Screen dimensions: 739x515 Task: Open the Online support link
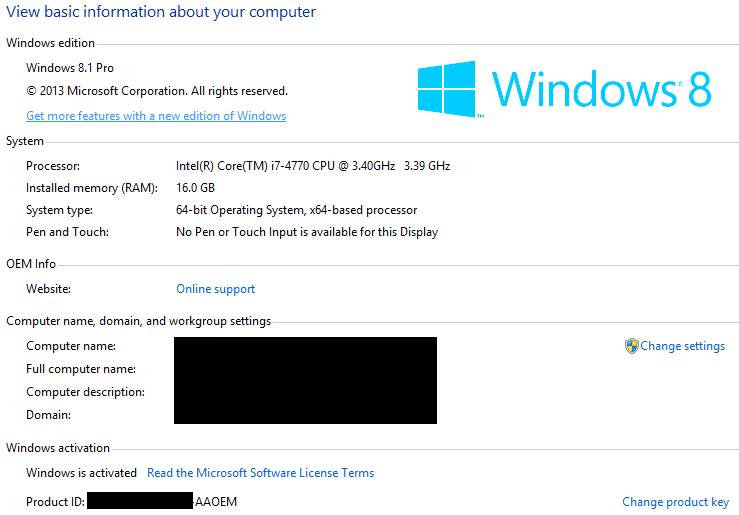(215, 289)
